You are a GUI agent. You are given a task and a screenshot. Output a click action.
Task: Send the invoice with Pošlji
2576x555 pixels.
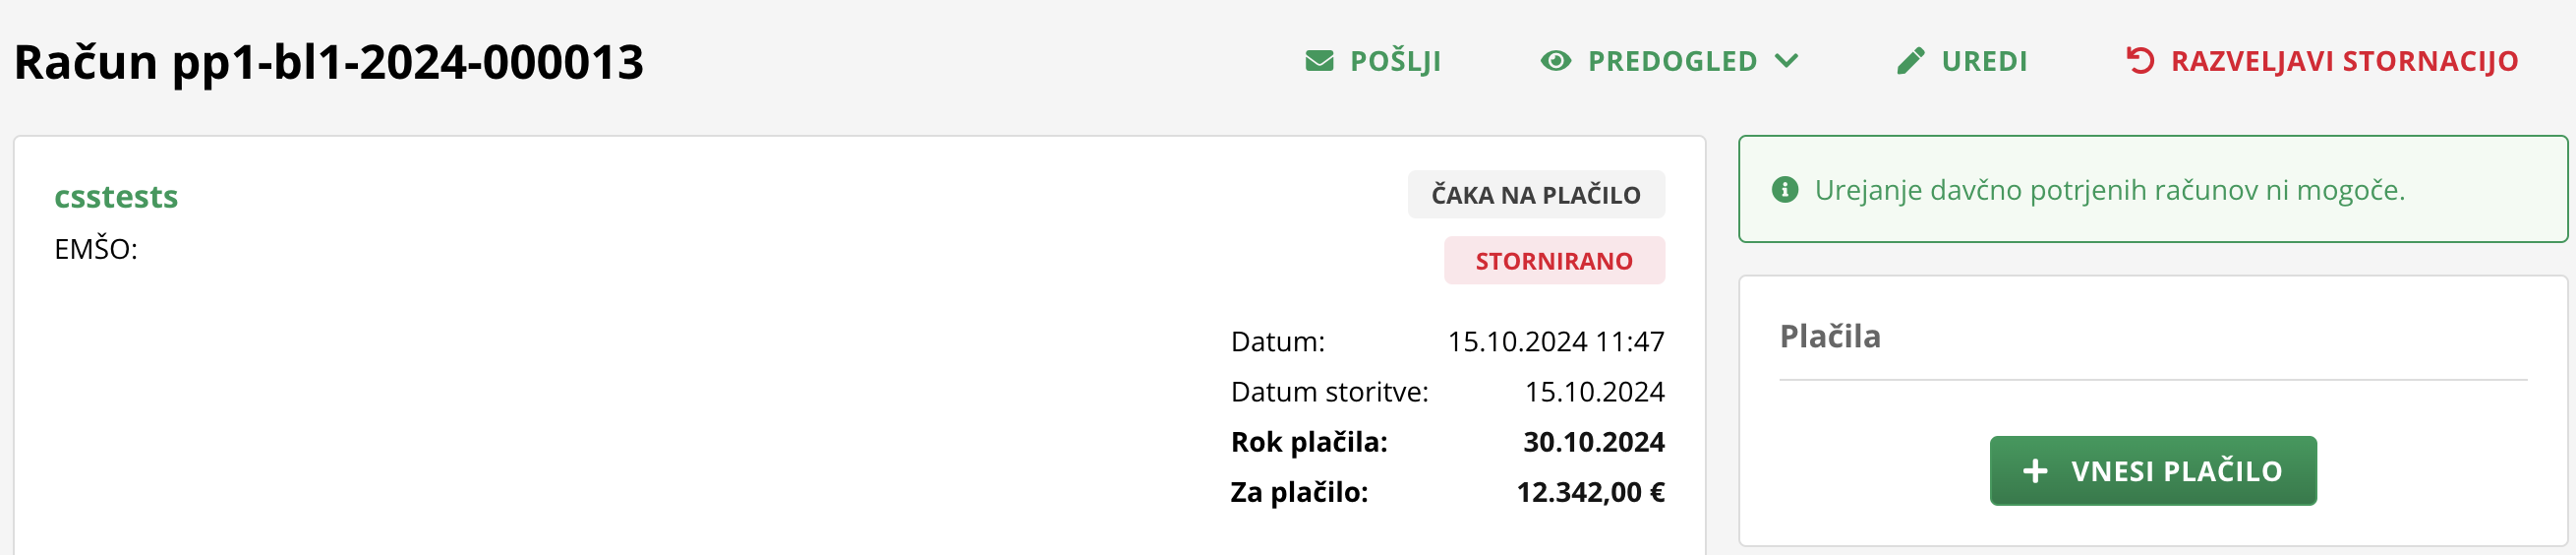click(1373, 61)
